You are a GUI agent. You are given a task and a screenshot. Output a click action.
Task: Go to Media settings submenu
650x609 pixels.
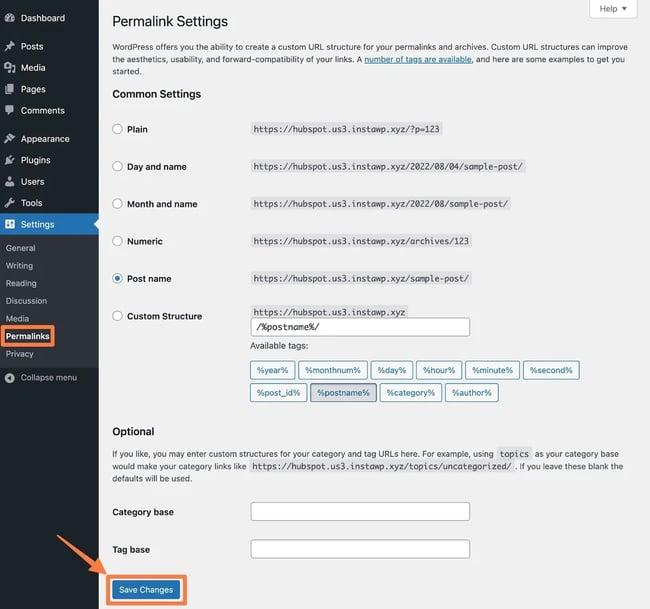pos(17,318)
